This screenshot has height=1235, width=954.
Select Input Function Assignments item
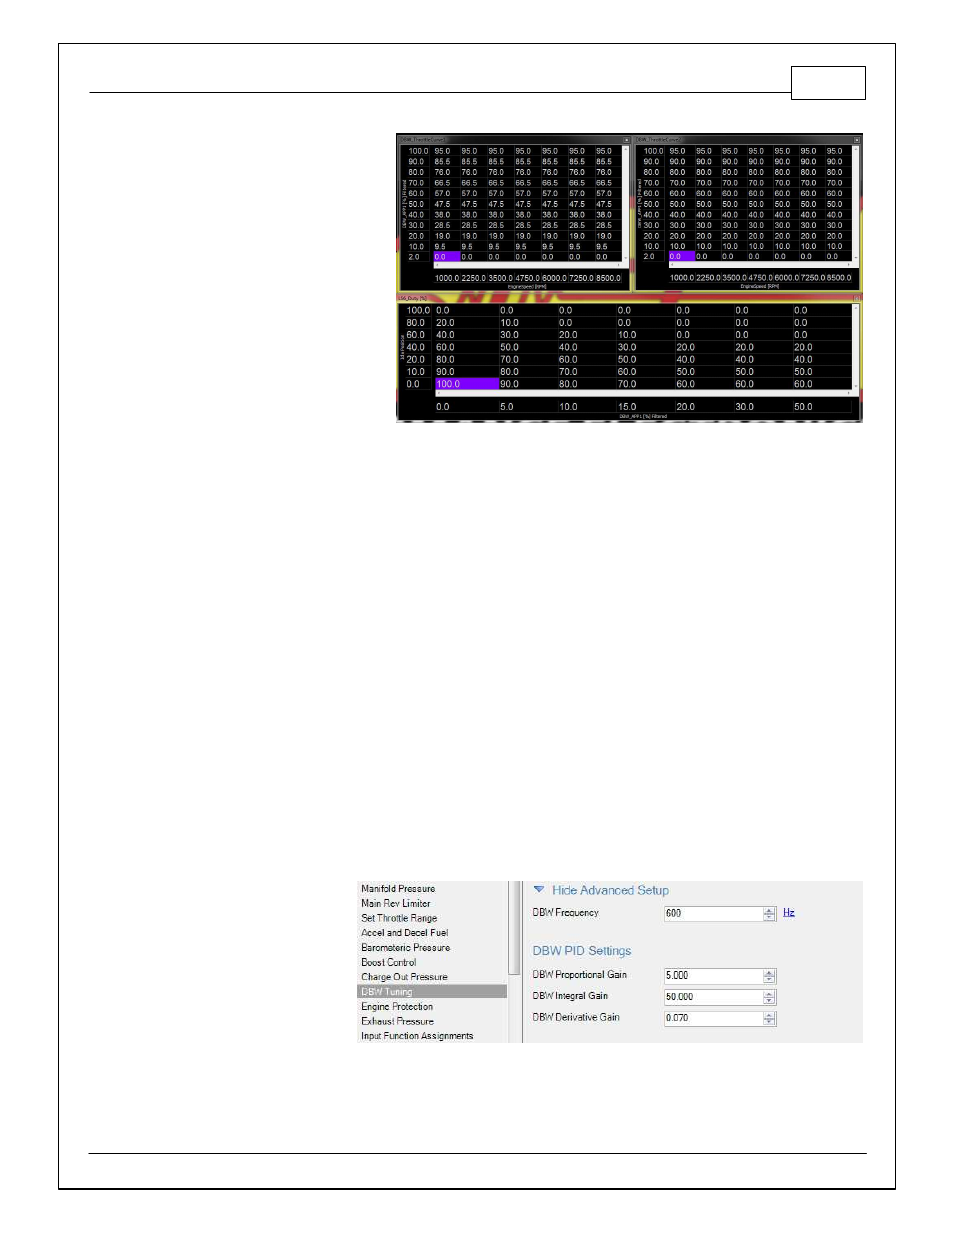[417, 1036]
